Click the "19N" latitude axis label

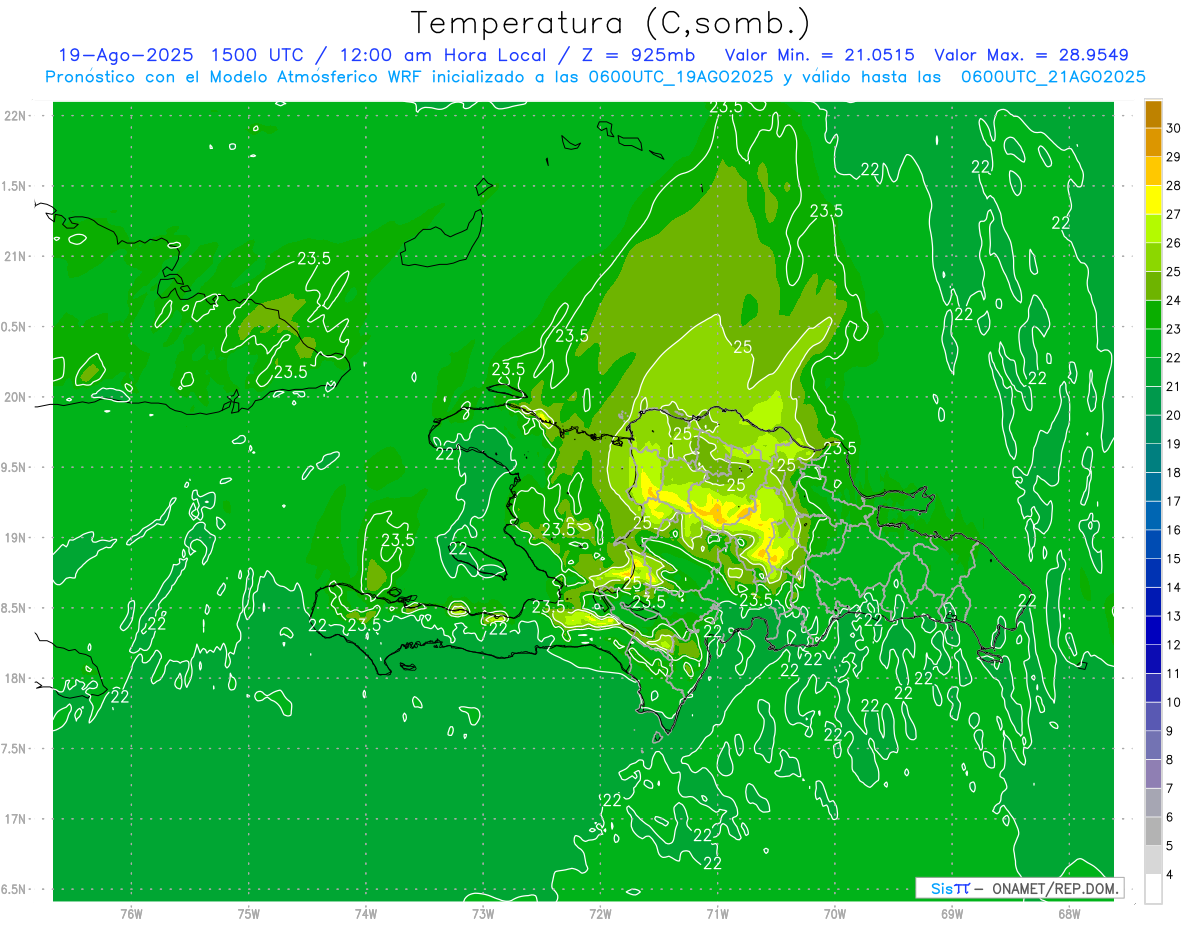coord(14,538)
